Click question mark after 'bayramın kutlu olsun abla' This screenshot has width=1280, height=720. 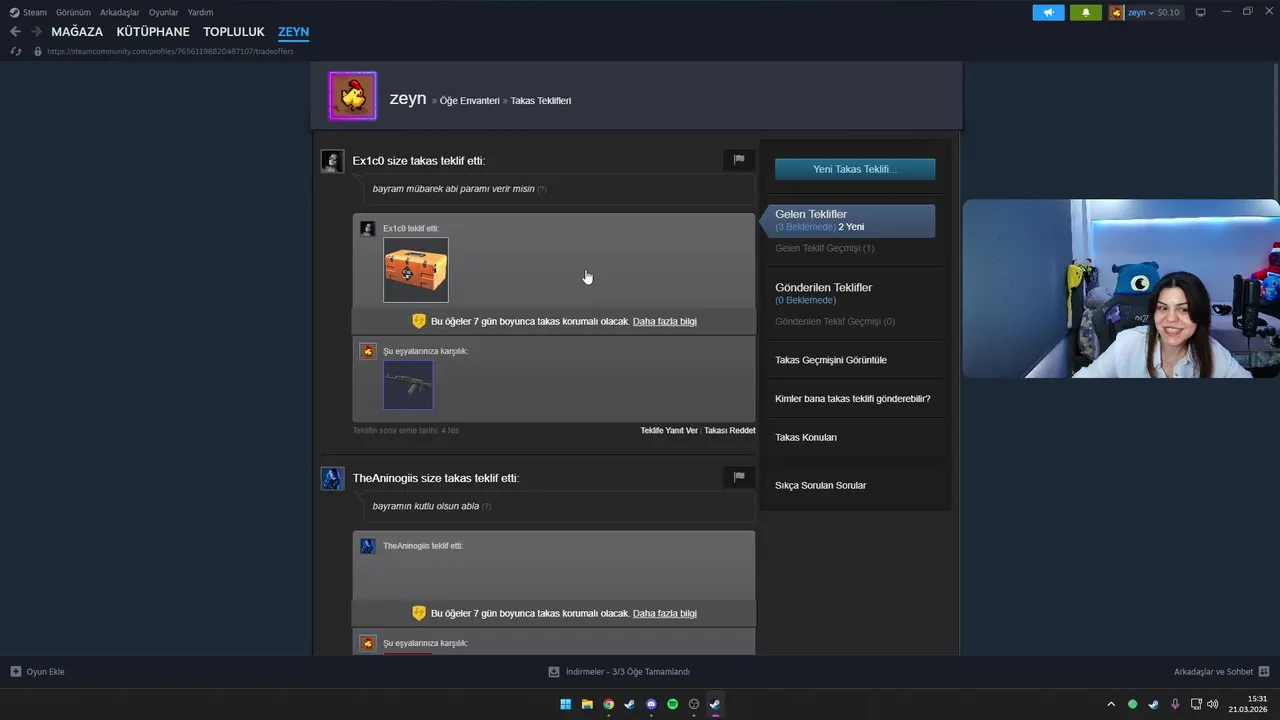487,506
